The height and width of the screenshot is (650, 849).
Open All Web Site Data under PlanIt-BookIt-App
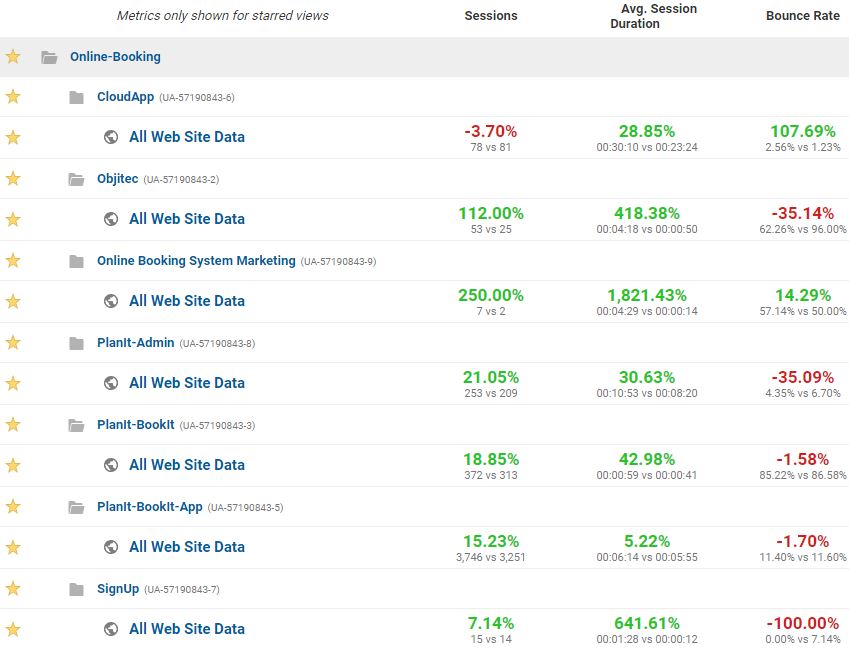pyautogui.click(x=187, y=547)
